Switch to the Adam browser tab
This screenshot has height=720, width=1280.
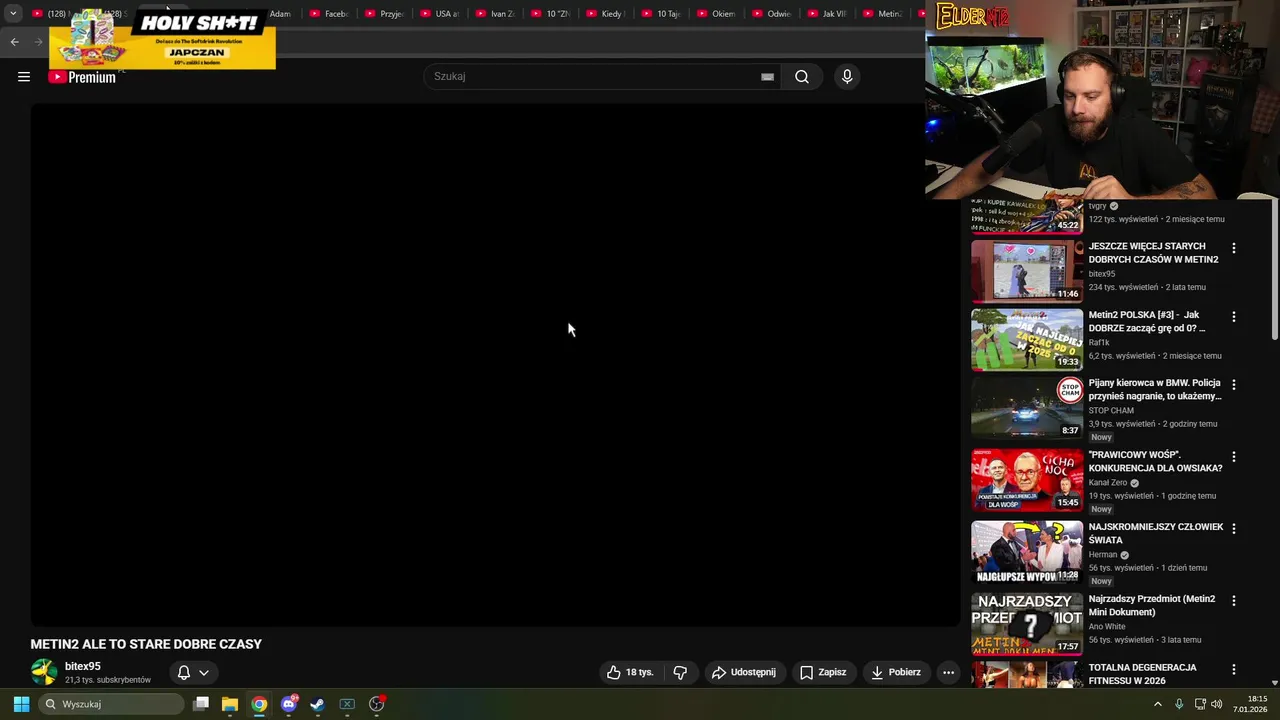point(280,14)
